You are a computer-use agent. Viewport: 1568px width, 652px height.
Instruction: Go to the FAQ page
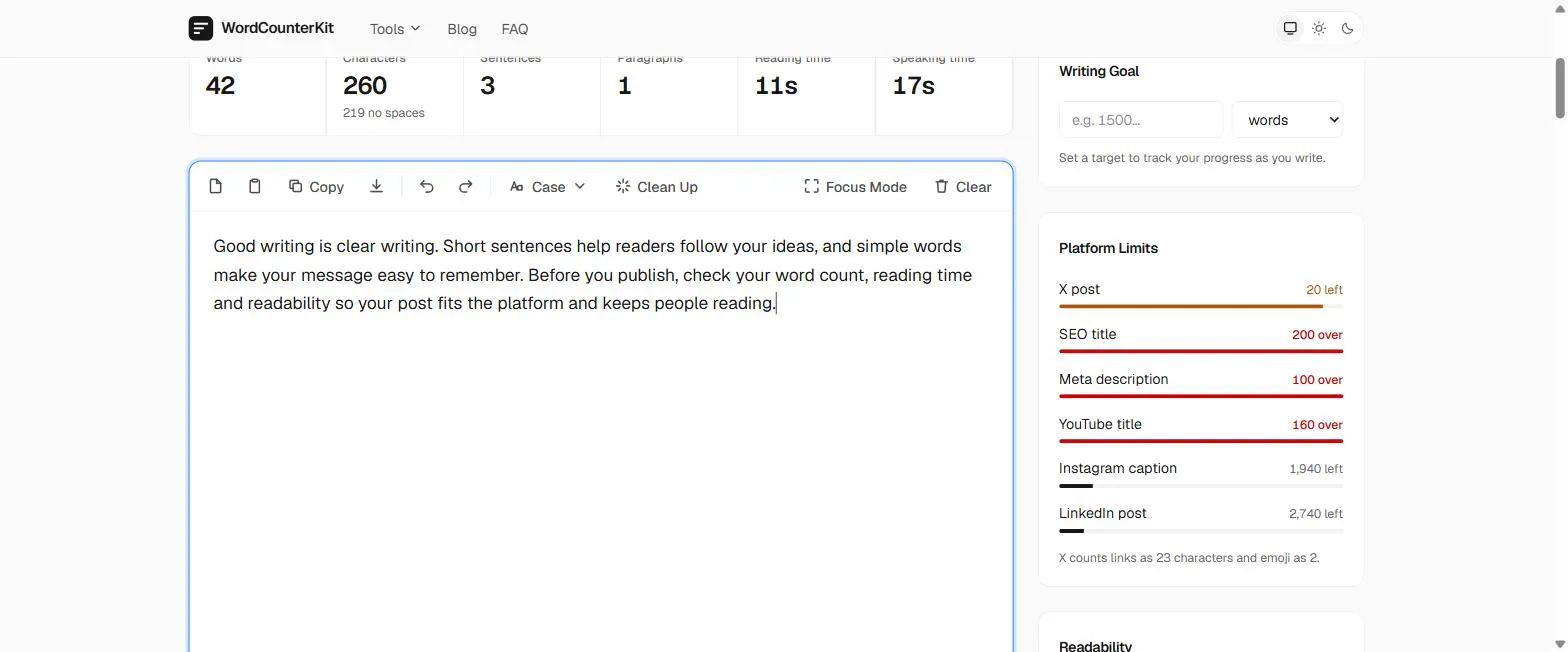[x=515, y=29]
